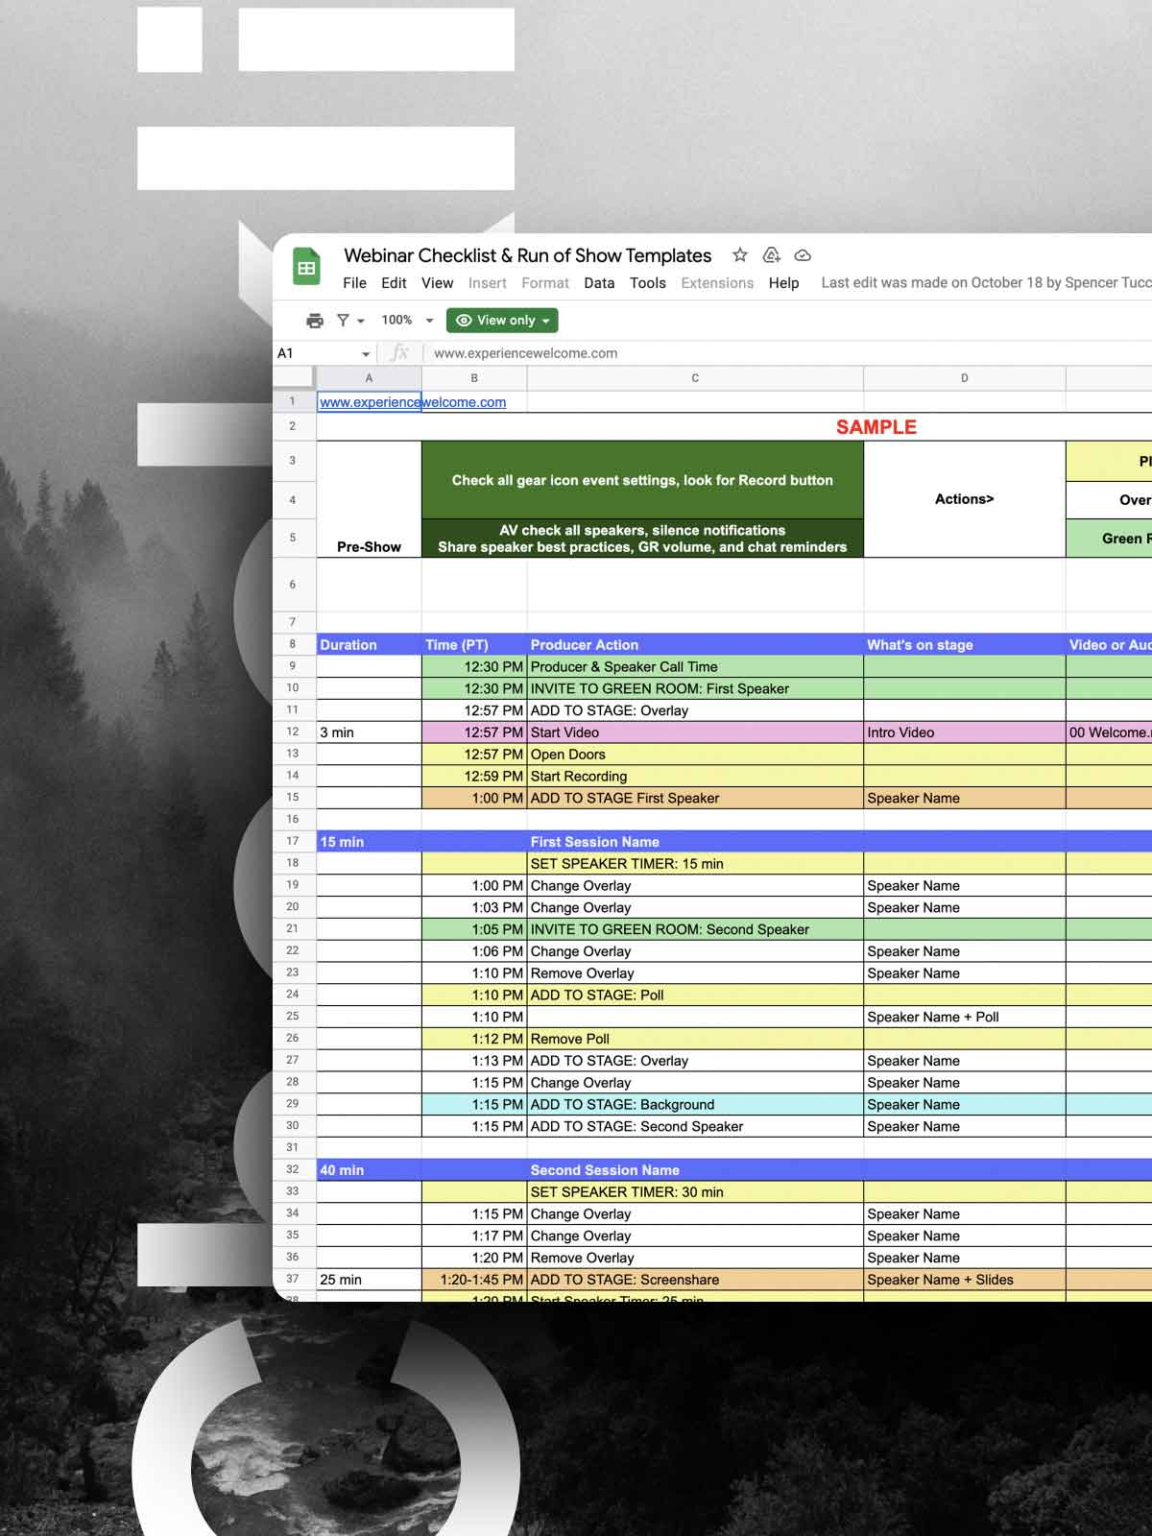Click the green View only button
Viewport: 1152px width, 1536px height.
pyautogui.click(x=502, y=320)
